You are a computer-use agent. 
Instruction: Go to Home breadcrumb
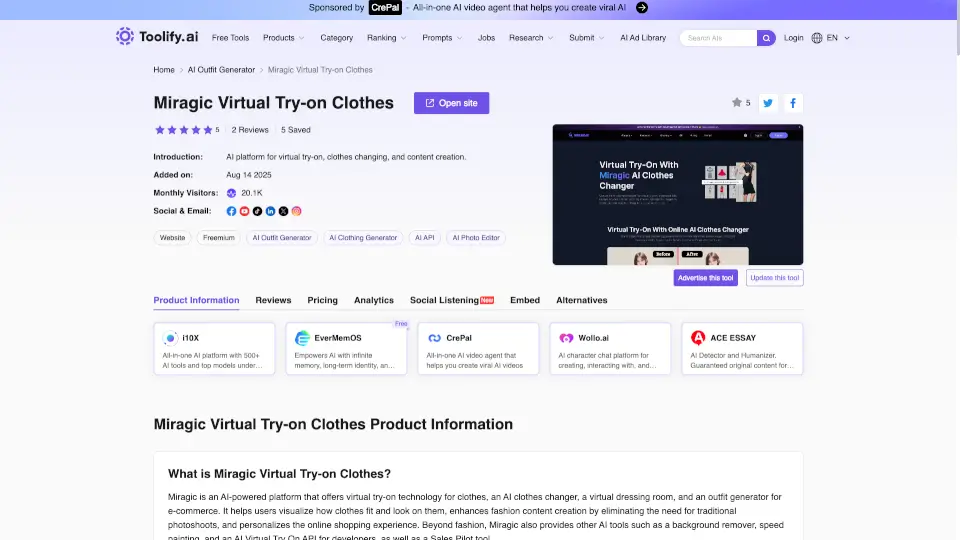coord(164,70)
